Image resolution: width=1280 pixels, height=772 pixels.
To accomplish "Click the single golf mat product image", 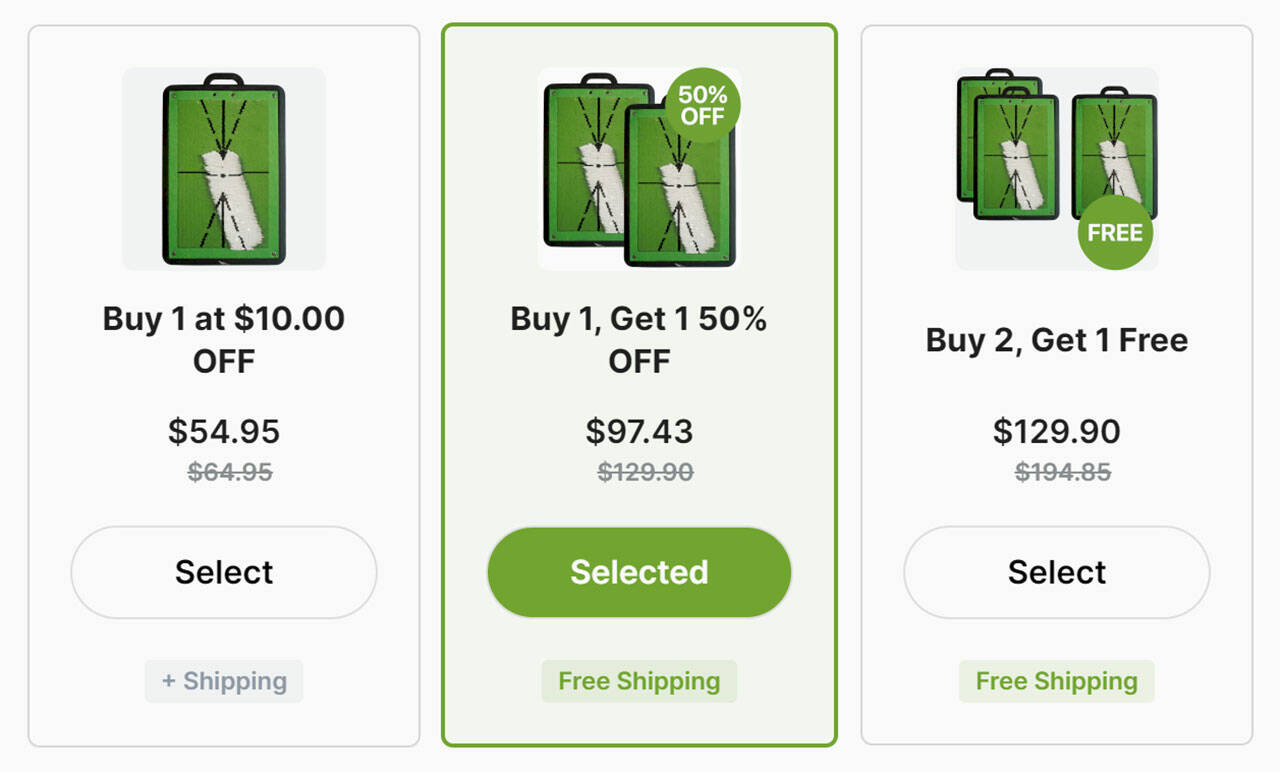I will click(x=224, y=168).
